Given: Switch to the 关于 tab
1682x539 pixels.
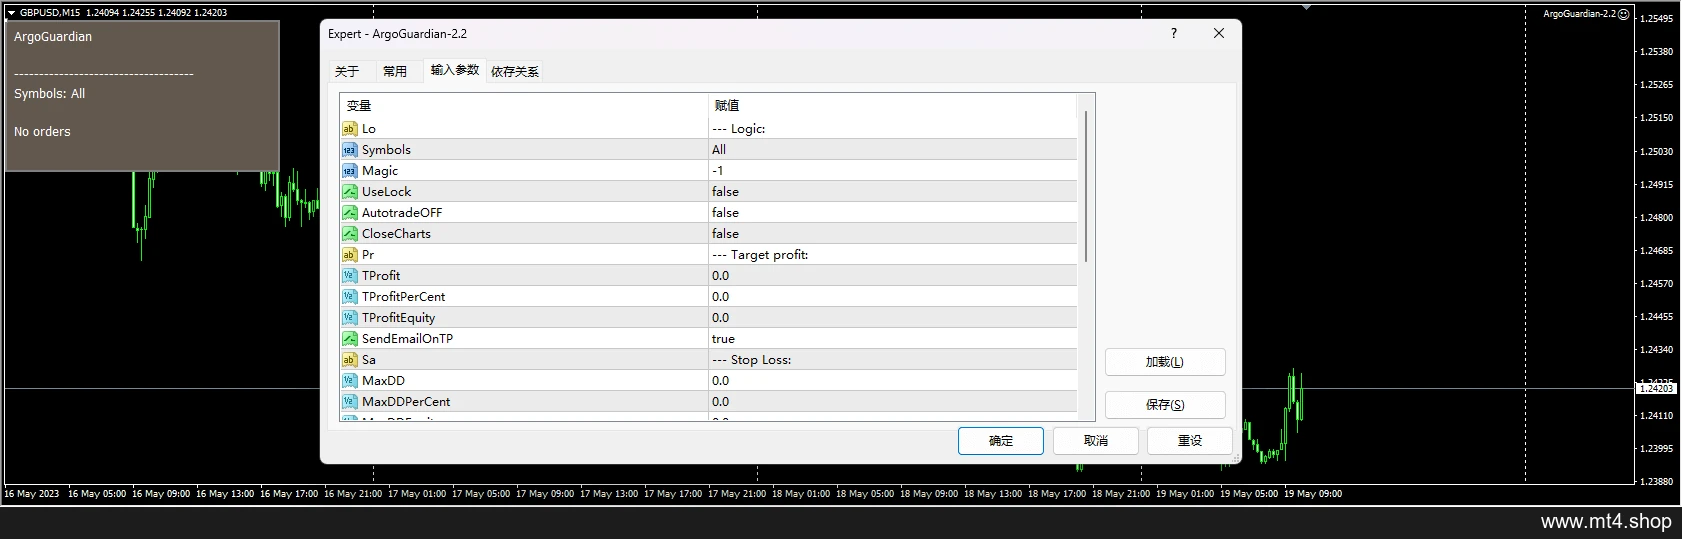Looking at the screenshot, I should pos(347,71).
